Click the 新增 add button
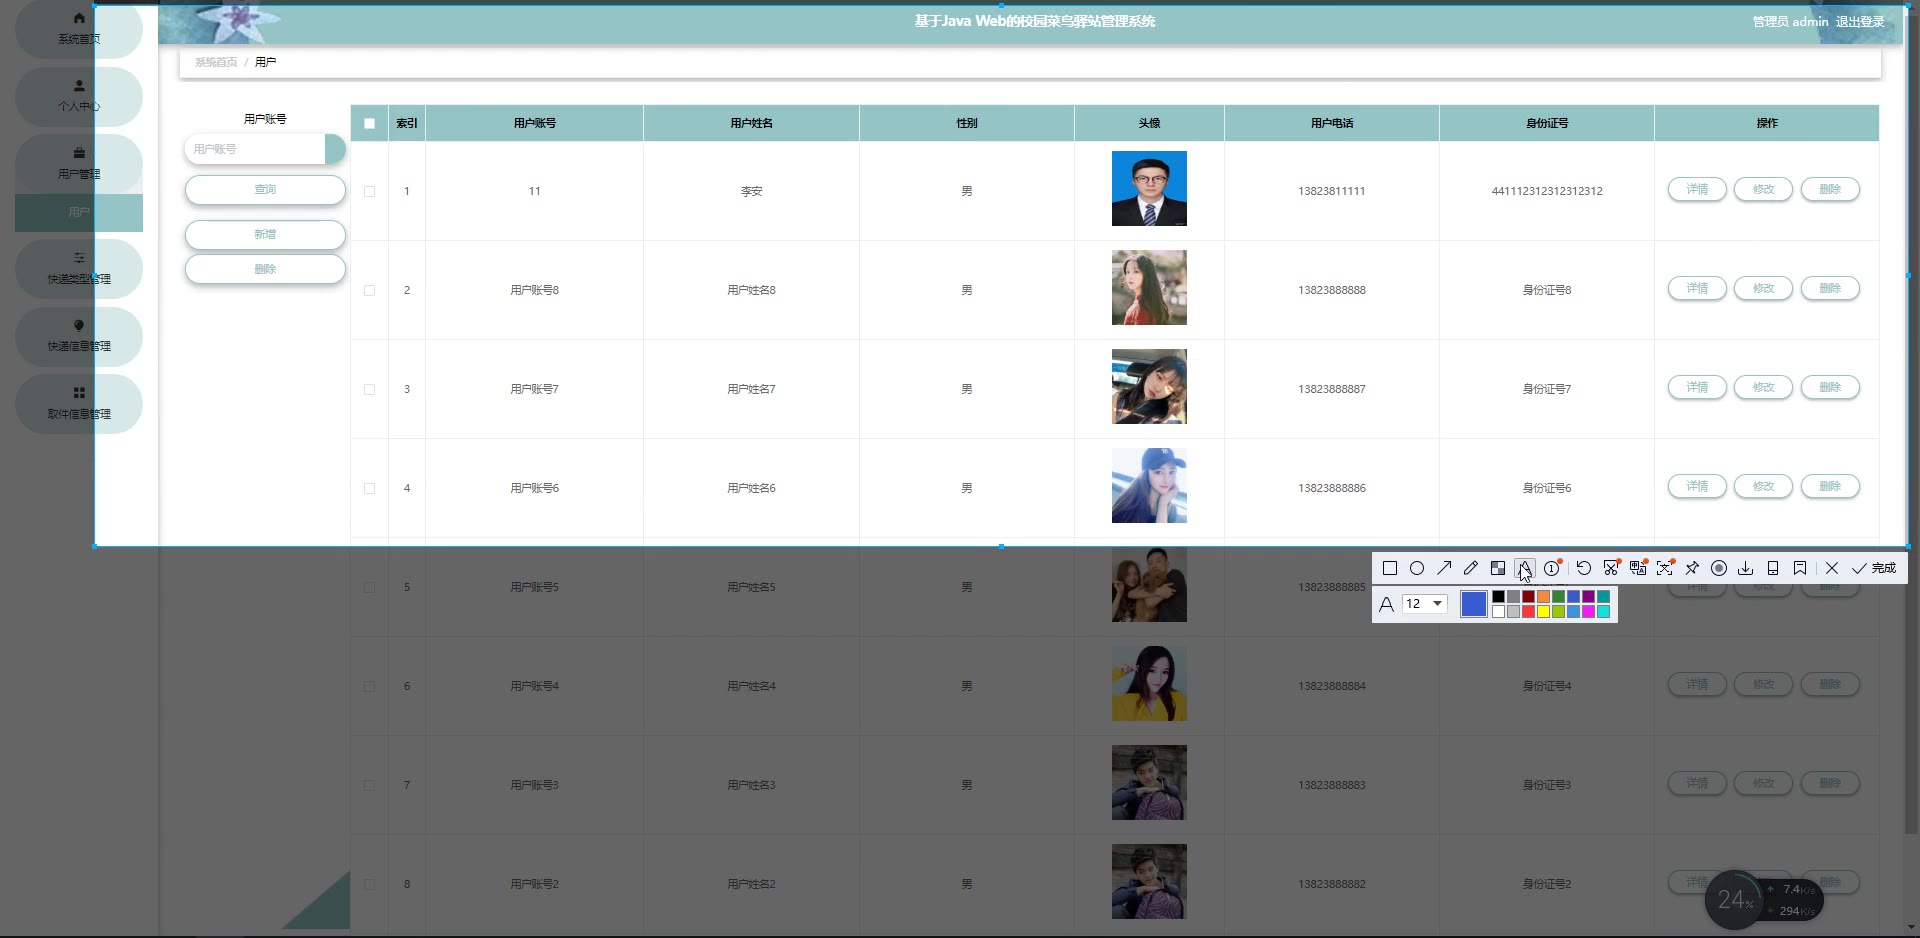Viewport: 1920px width, 938px height. coord(265,234)
